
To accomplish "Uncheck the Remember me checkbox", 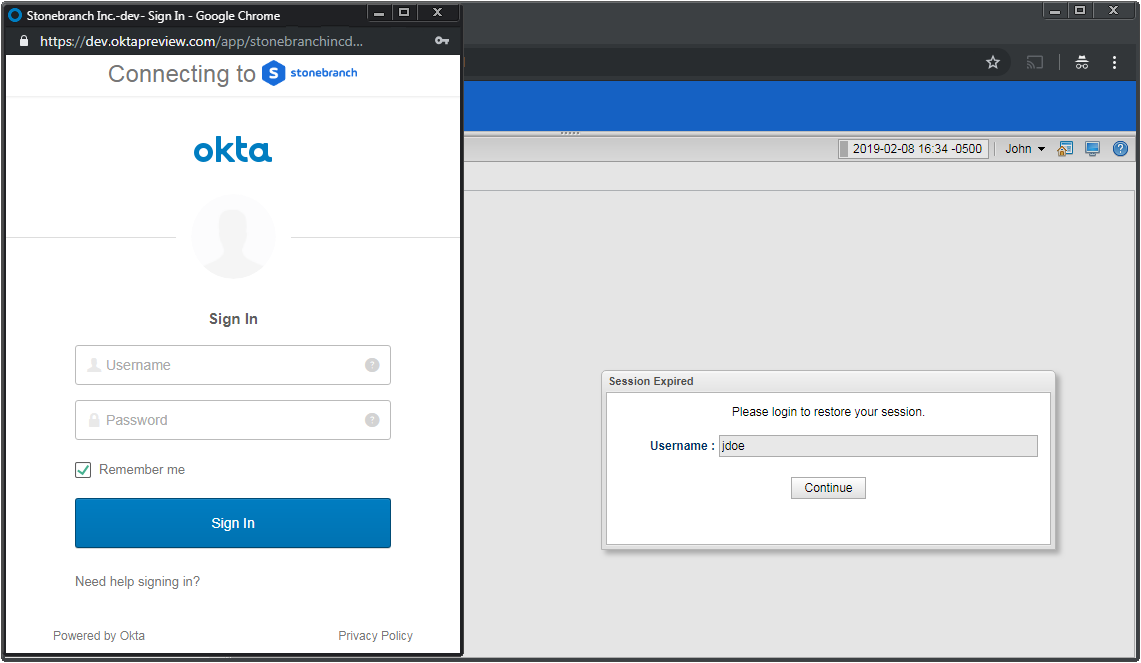I will [x=83, y=470].
